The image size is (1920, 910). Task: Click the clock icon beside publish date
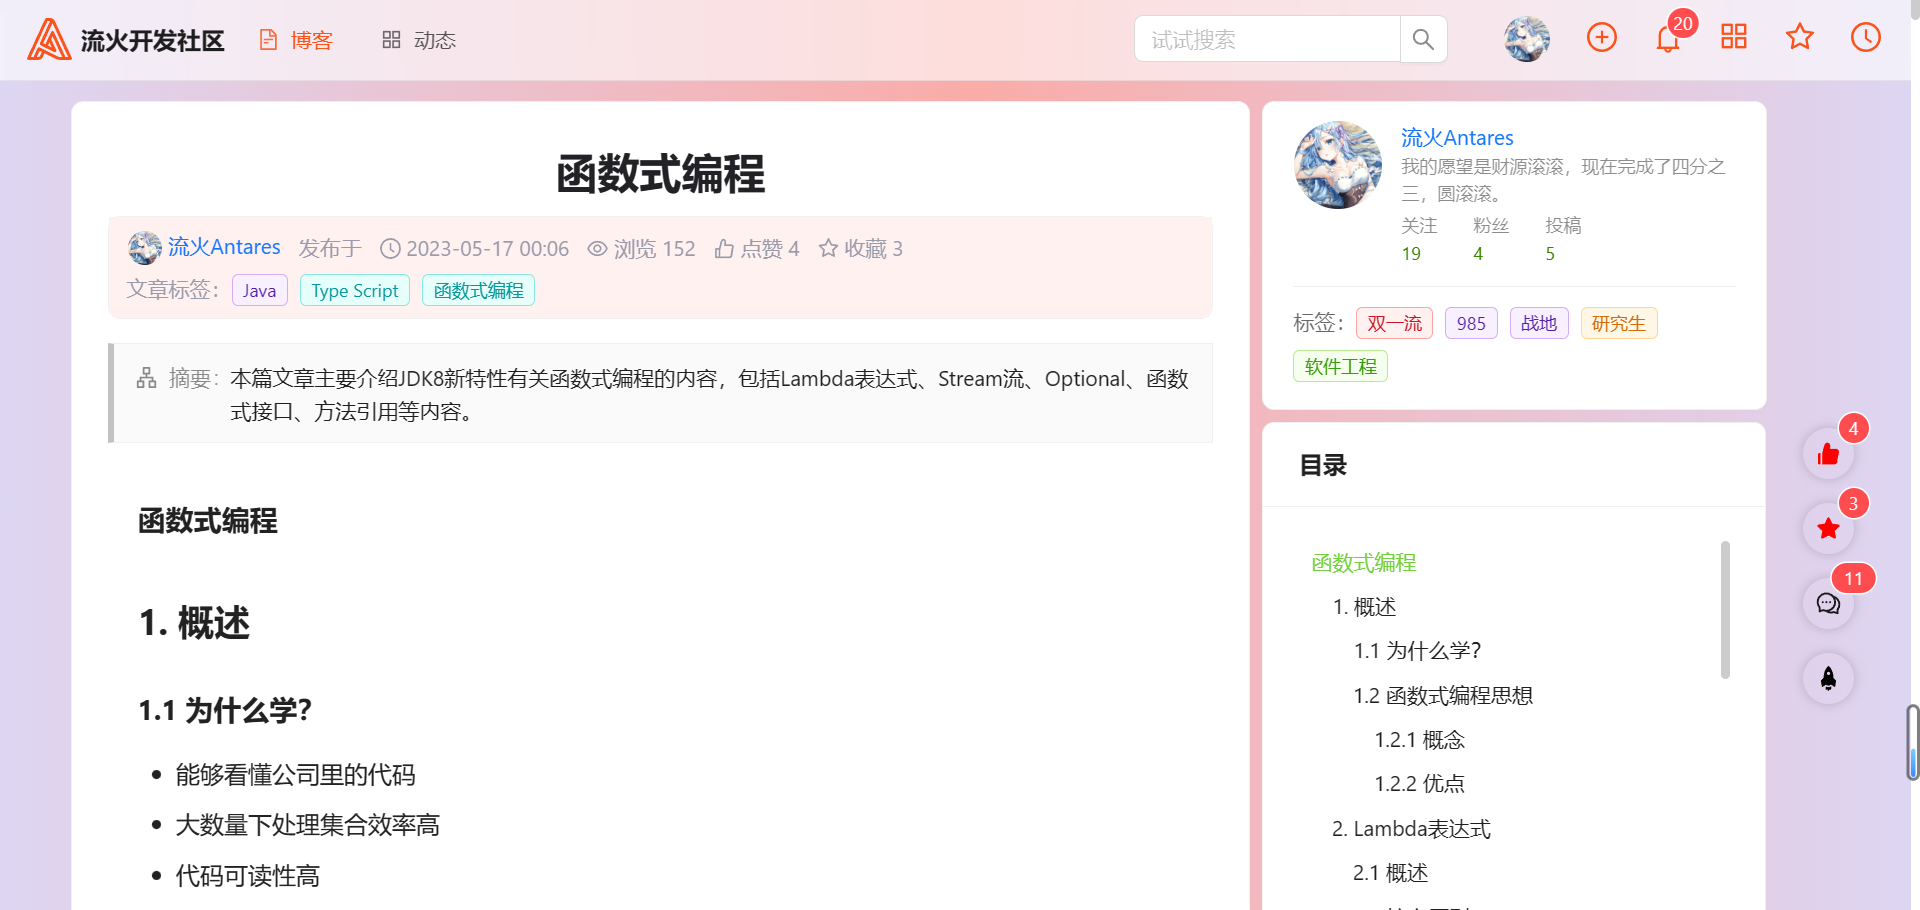click(x=391, y=248)
